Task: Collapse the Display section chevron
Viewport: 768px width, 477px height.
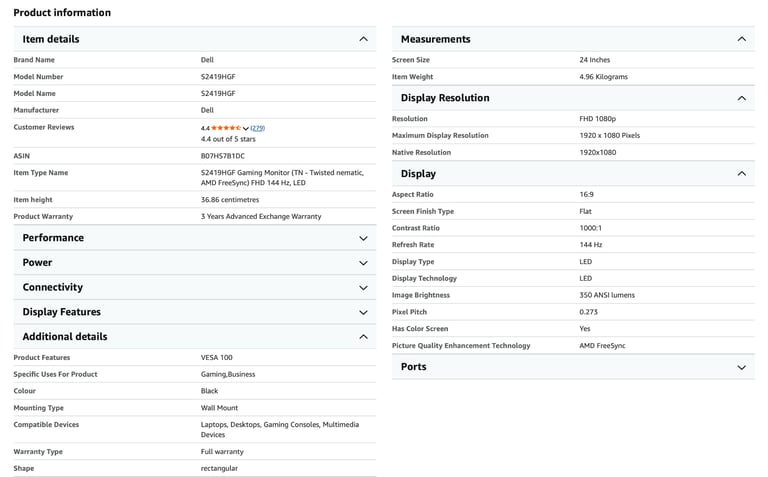Action: pos(742,174)
